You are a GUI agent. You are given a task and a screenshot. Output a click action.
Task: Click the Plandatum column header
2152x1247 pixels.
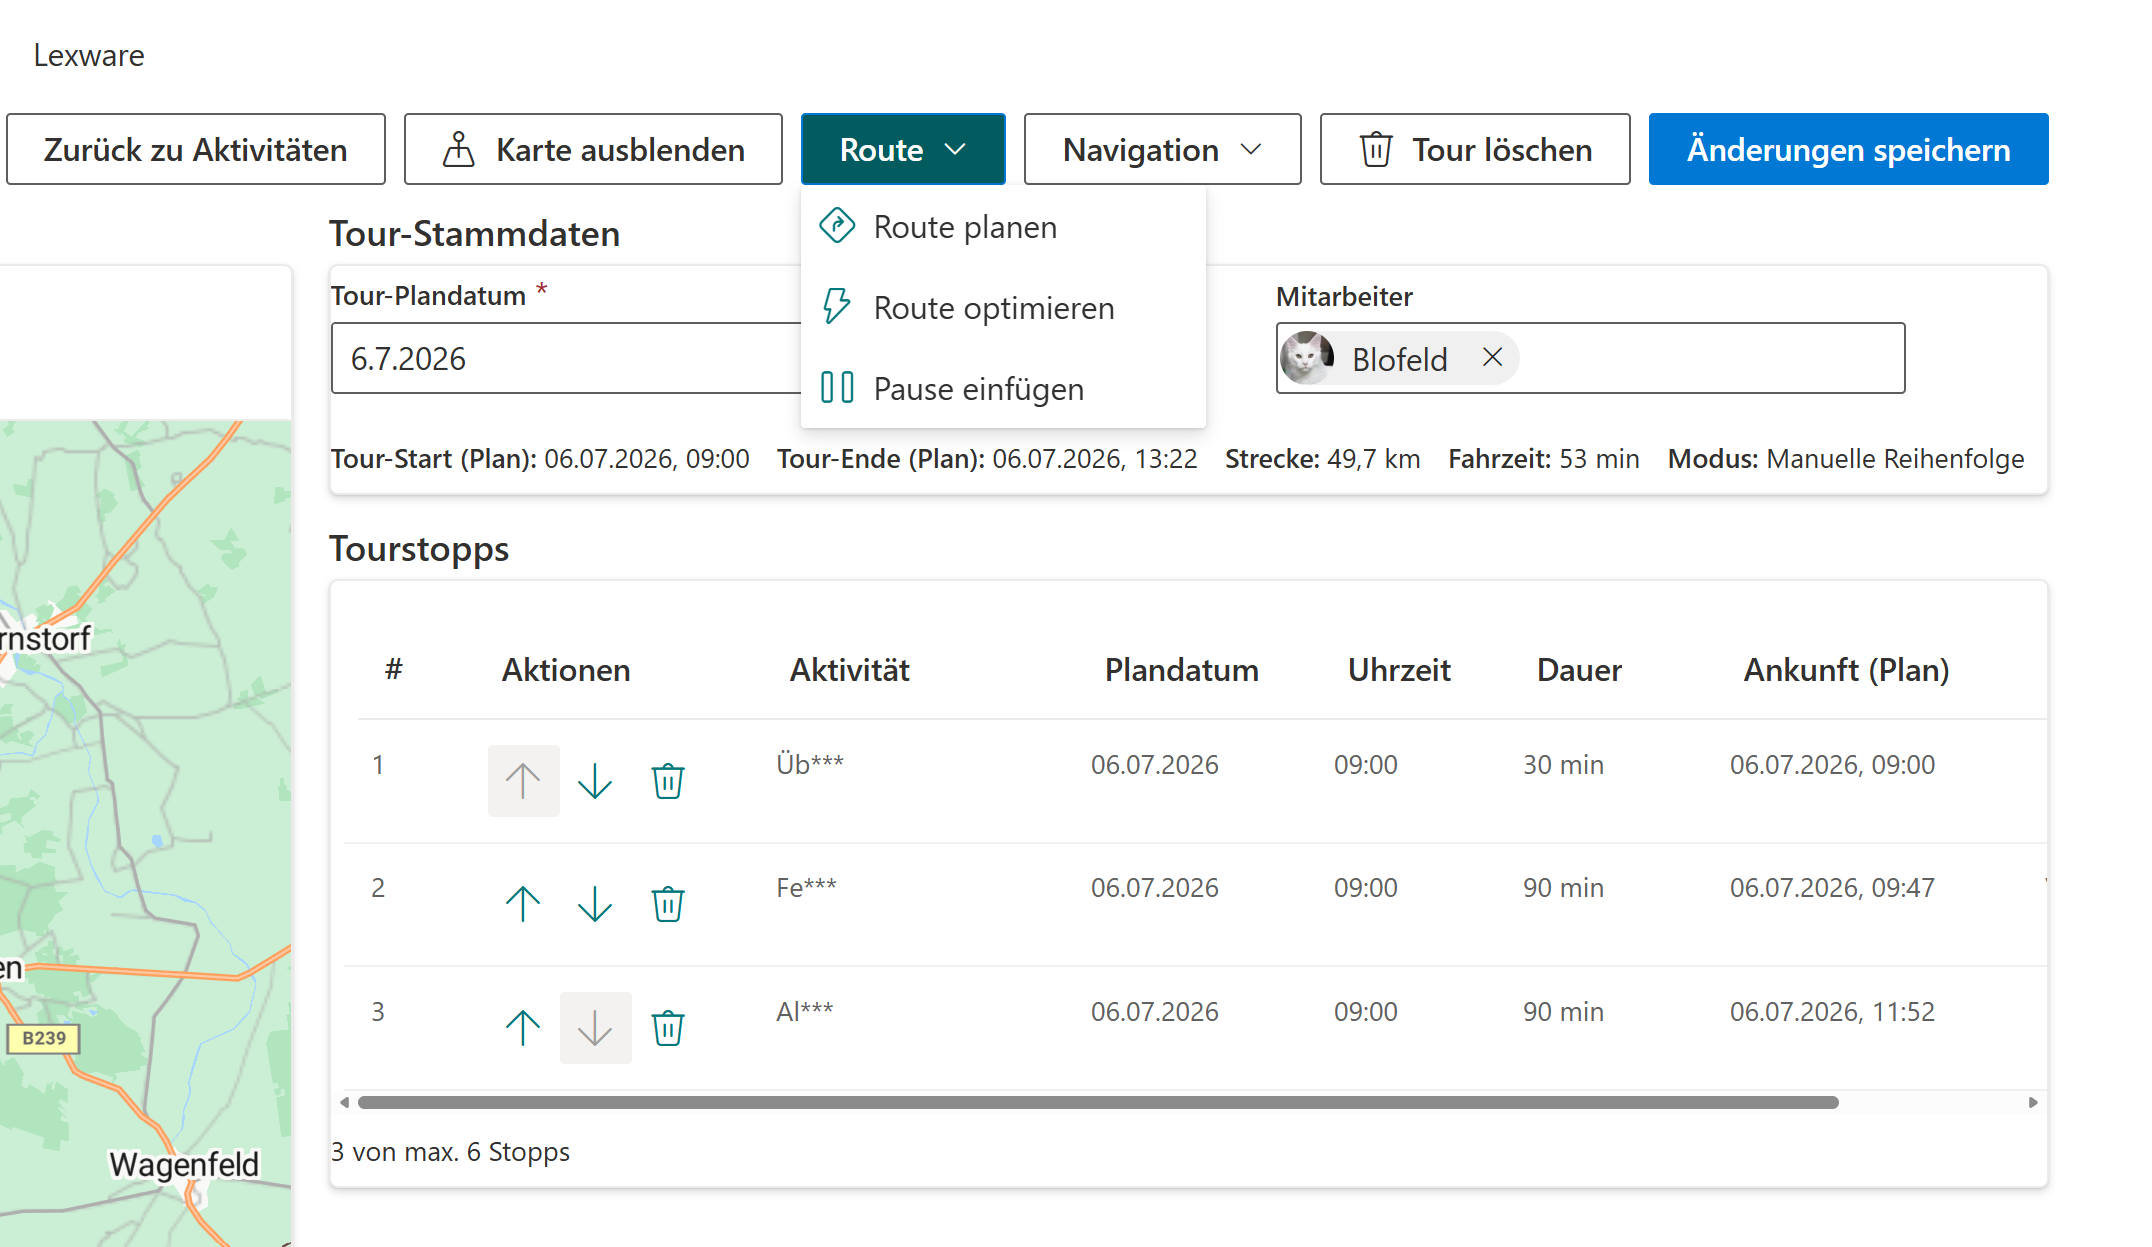(x=1181, y=670)
